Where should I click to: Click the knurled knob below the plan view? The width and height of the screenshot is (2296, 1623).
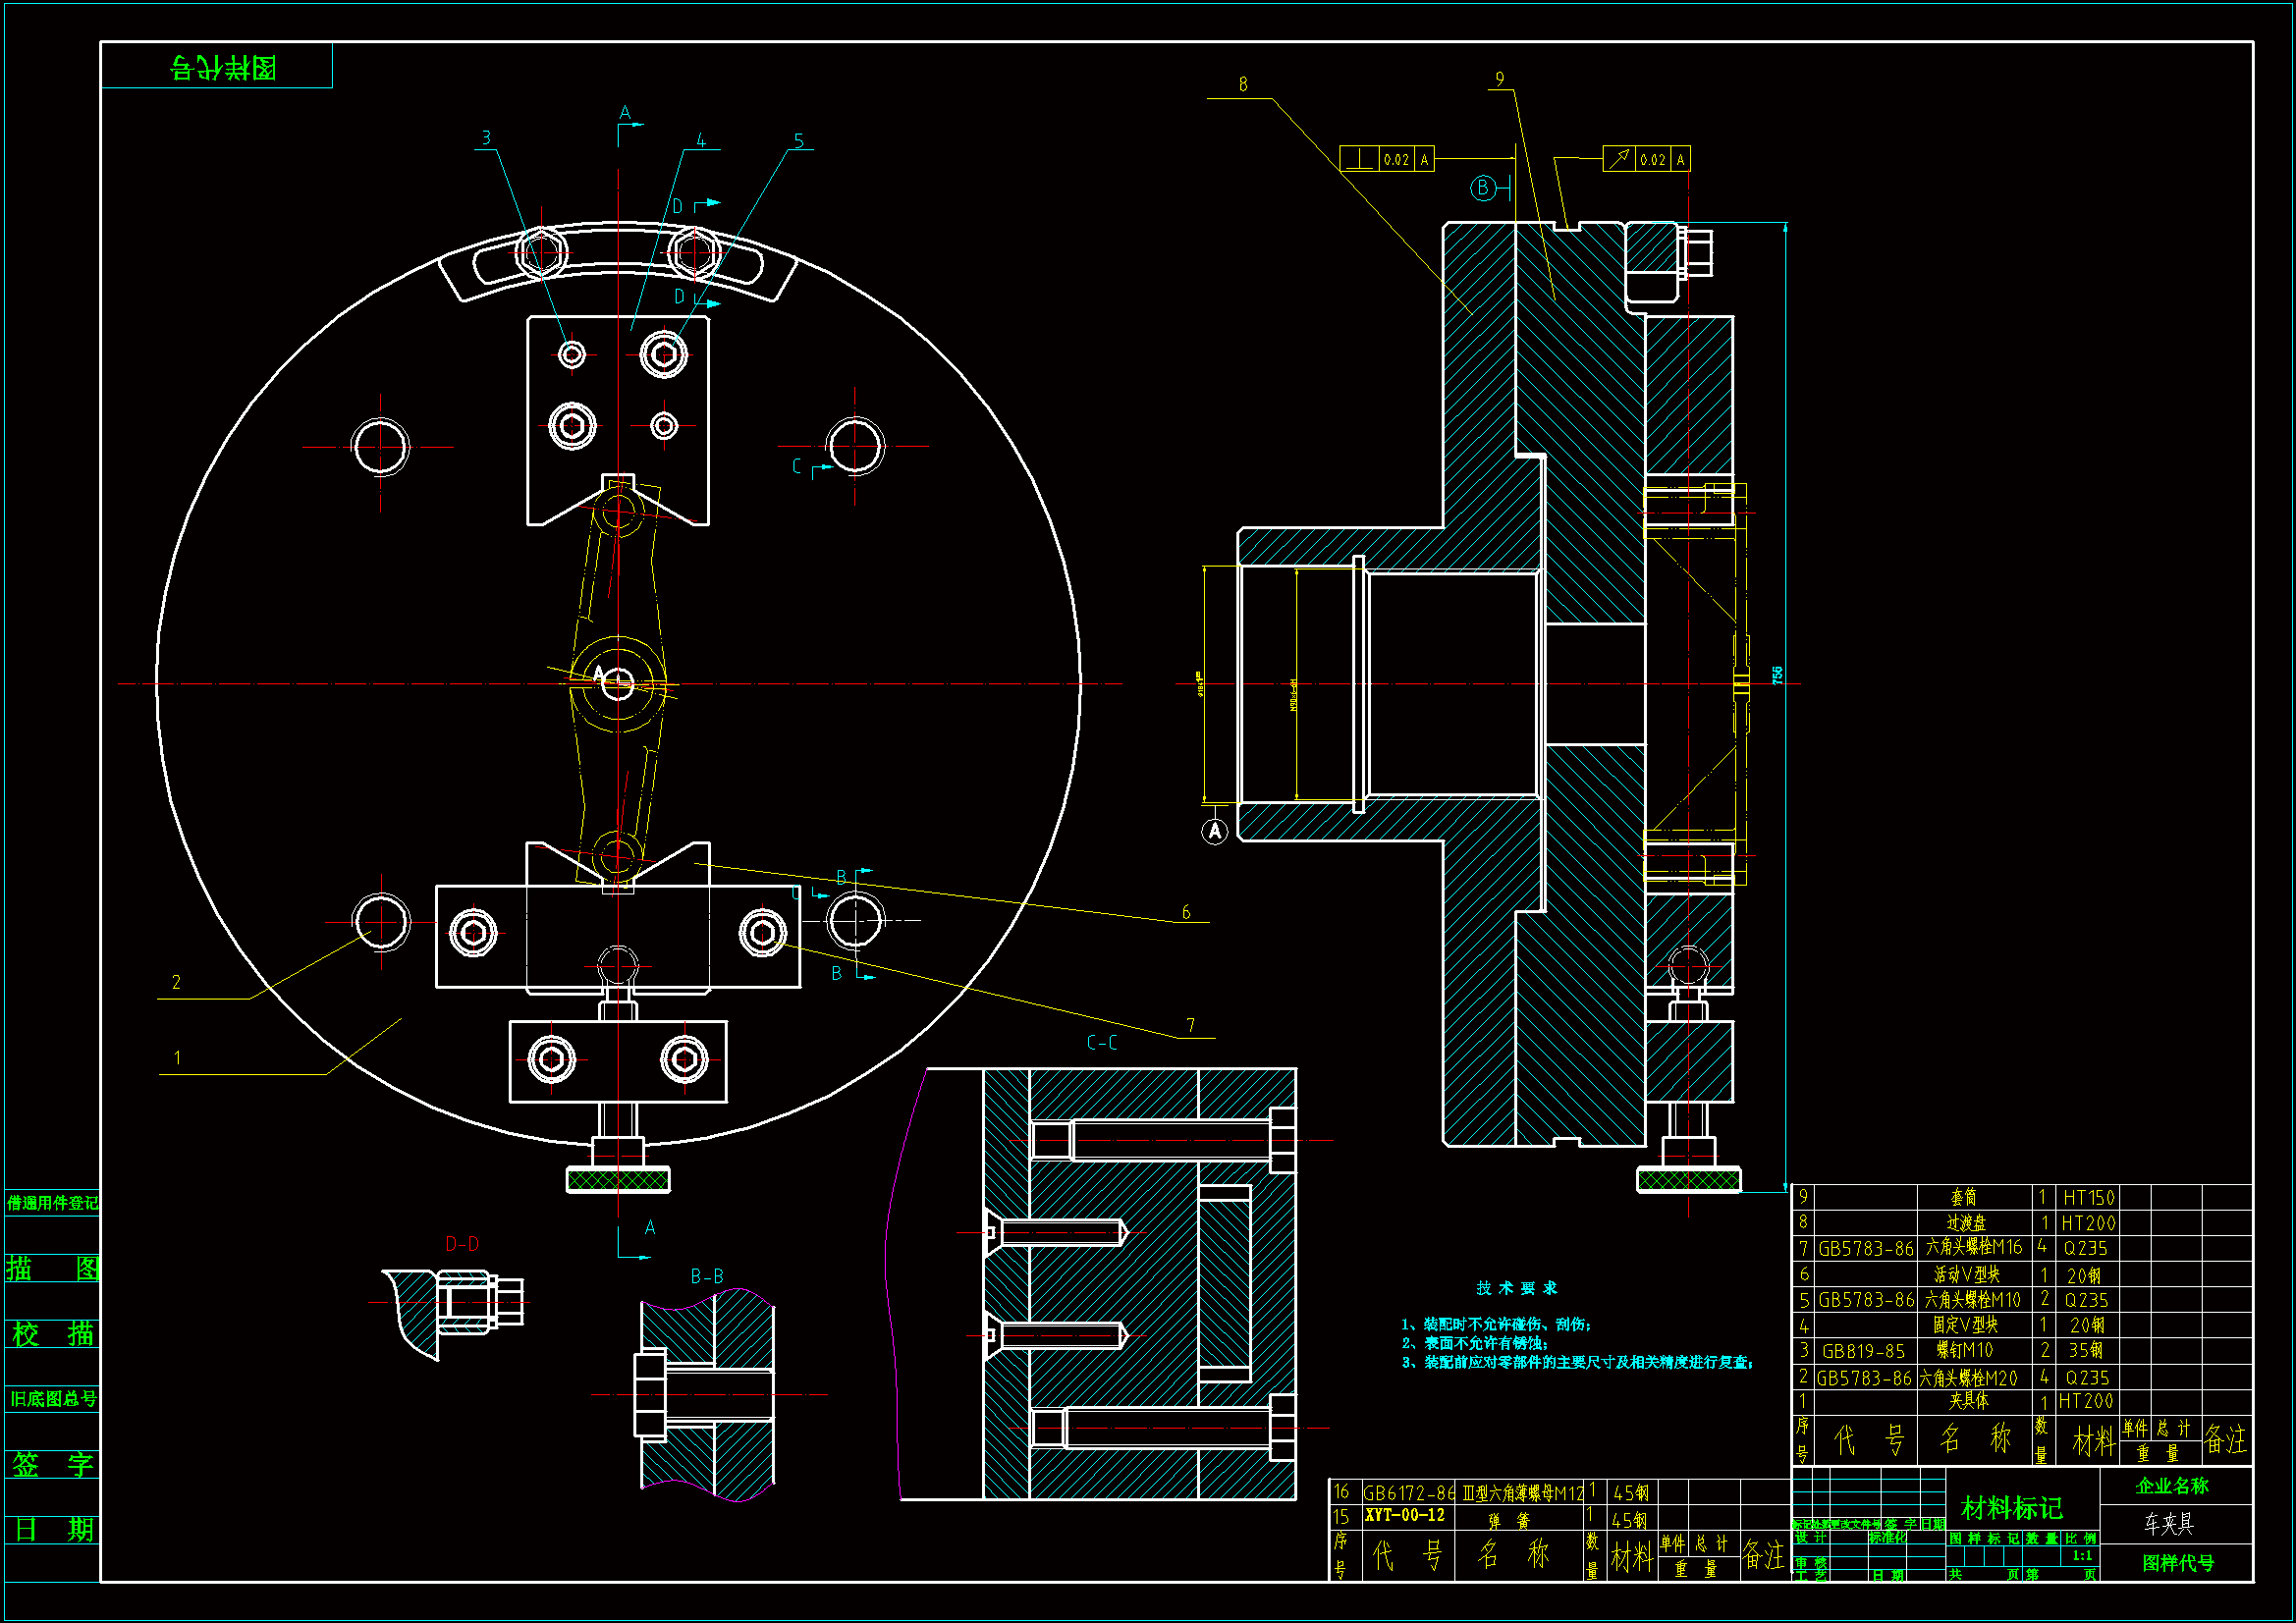pos(618,1180)
